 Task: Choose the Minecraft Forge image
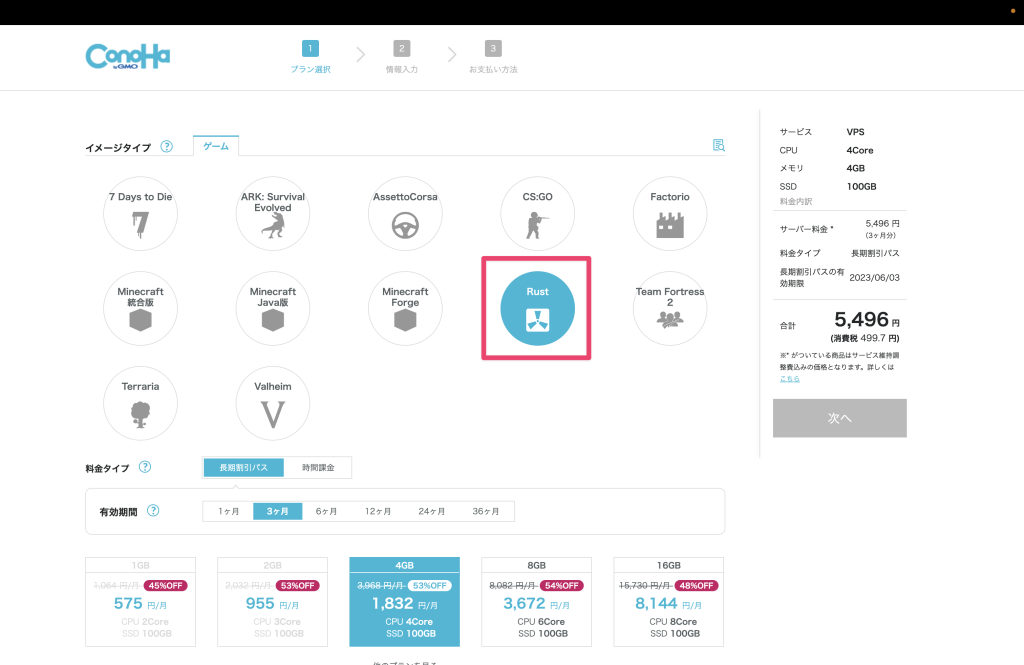405,308
